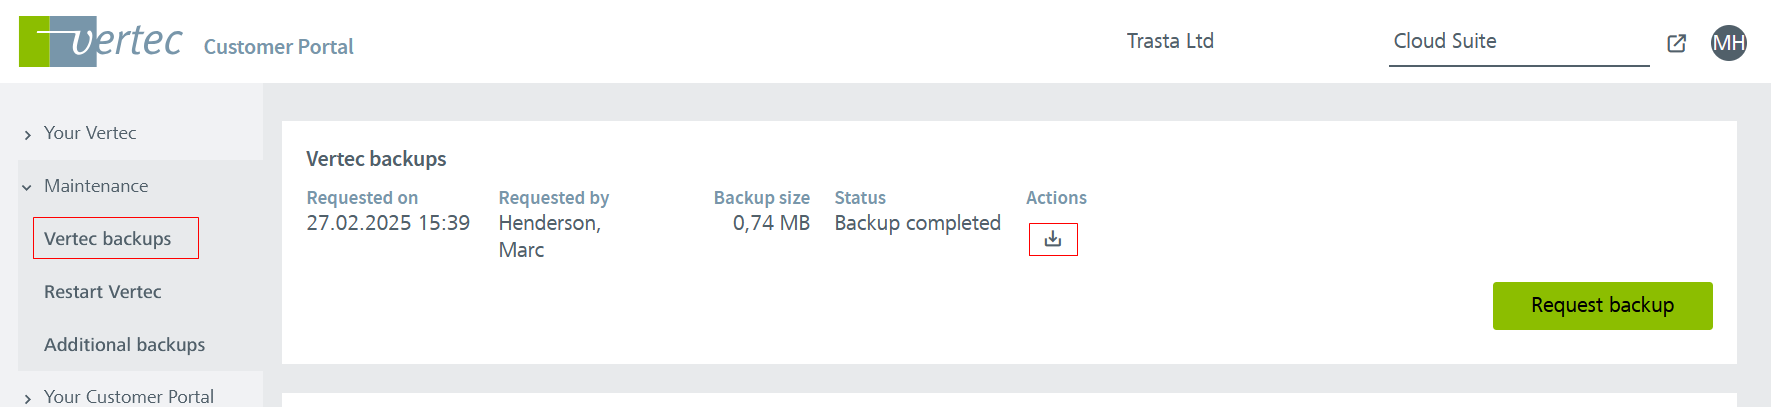Open the external link icon beside Cloud Suite
This screenshot has width=1771, height=407.
tap(1677, 43)
